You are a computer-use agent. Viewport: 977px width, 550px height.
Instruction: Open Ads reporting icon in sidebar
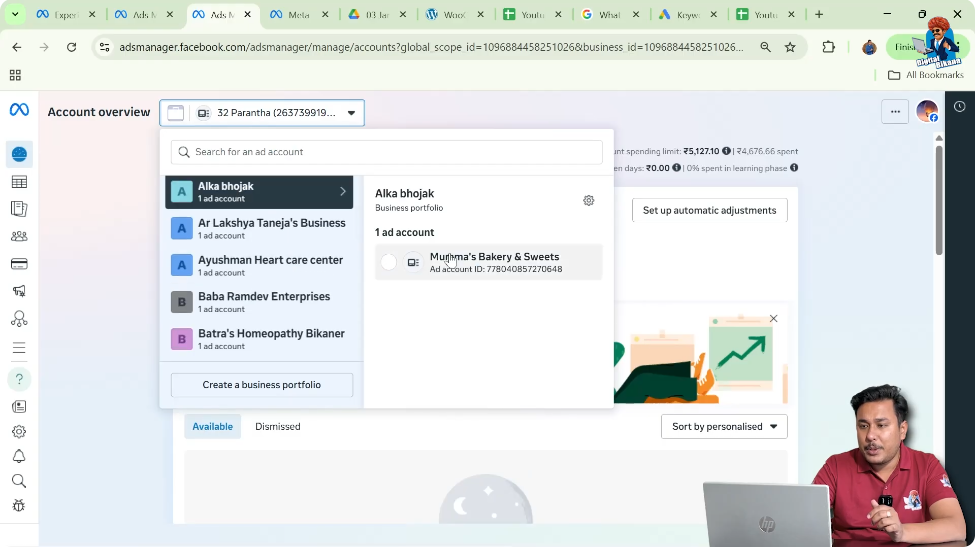click(x=19, y=209)
